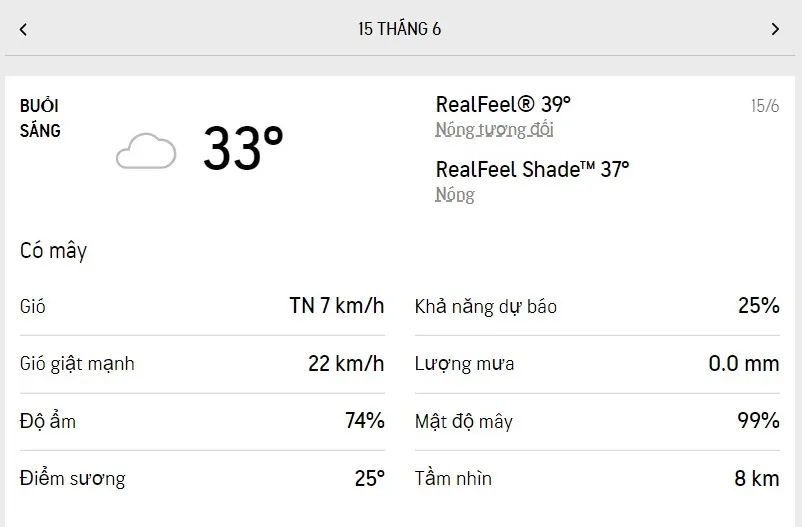Image resolution: width=802 pixels, height=527 pixels.
Task: Click the Điểm sương dew point row
Action: click(x=202, y=478)
